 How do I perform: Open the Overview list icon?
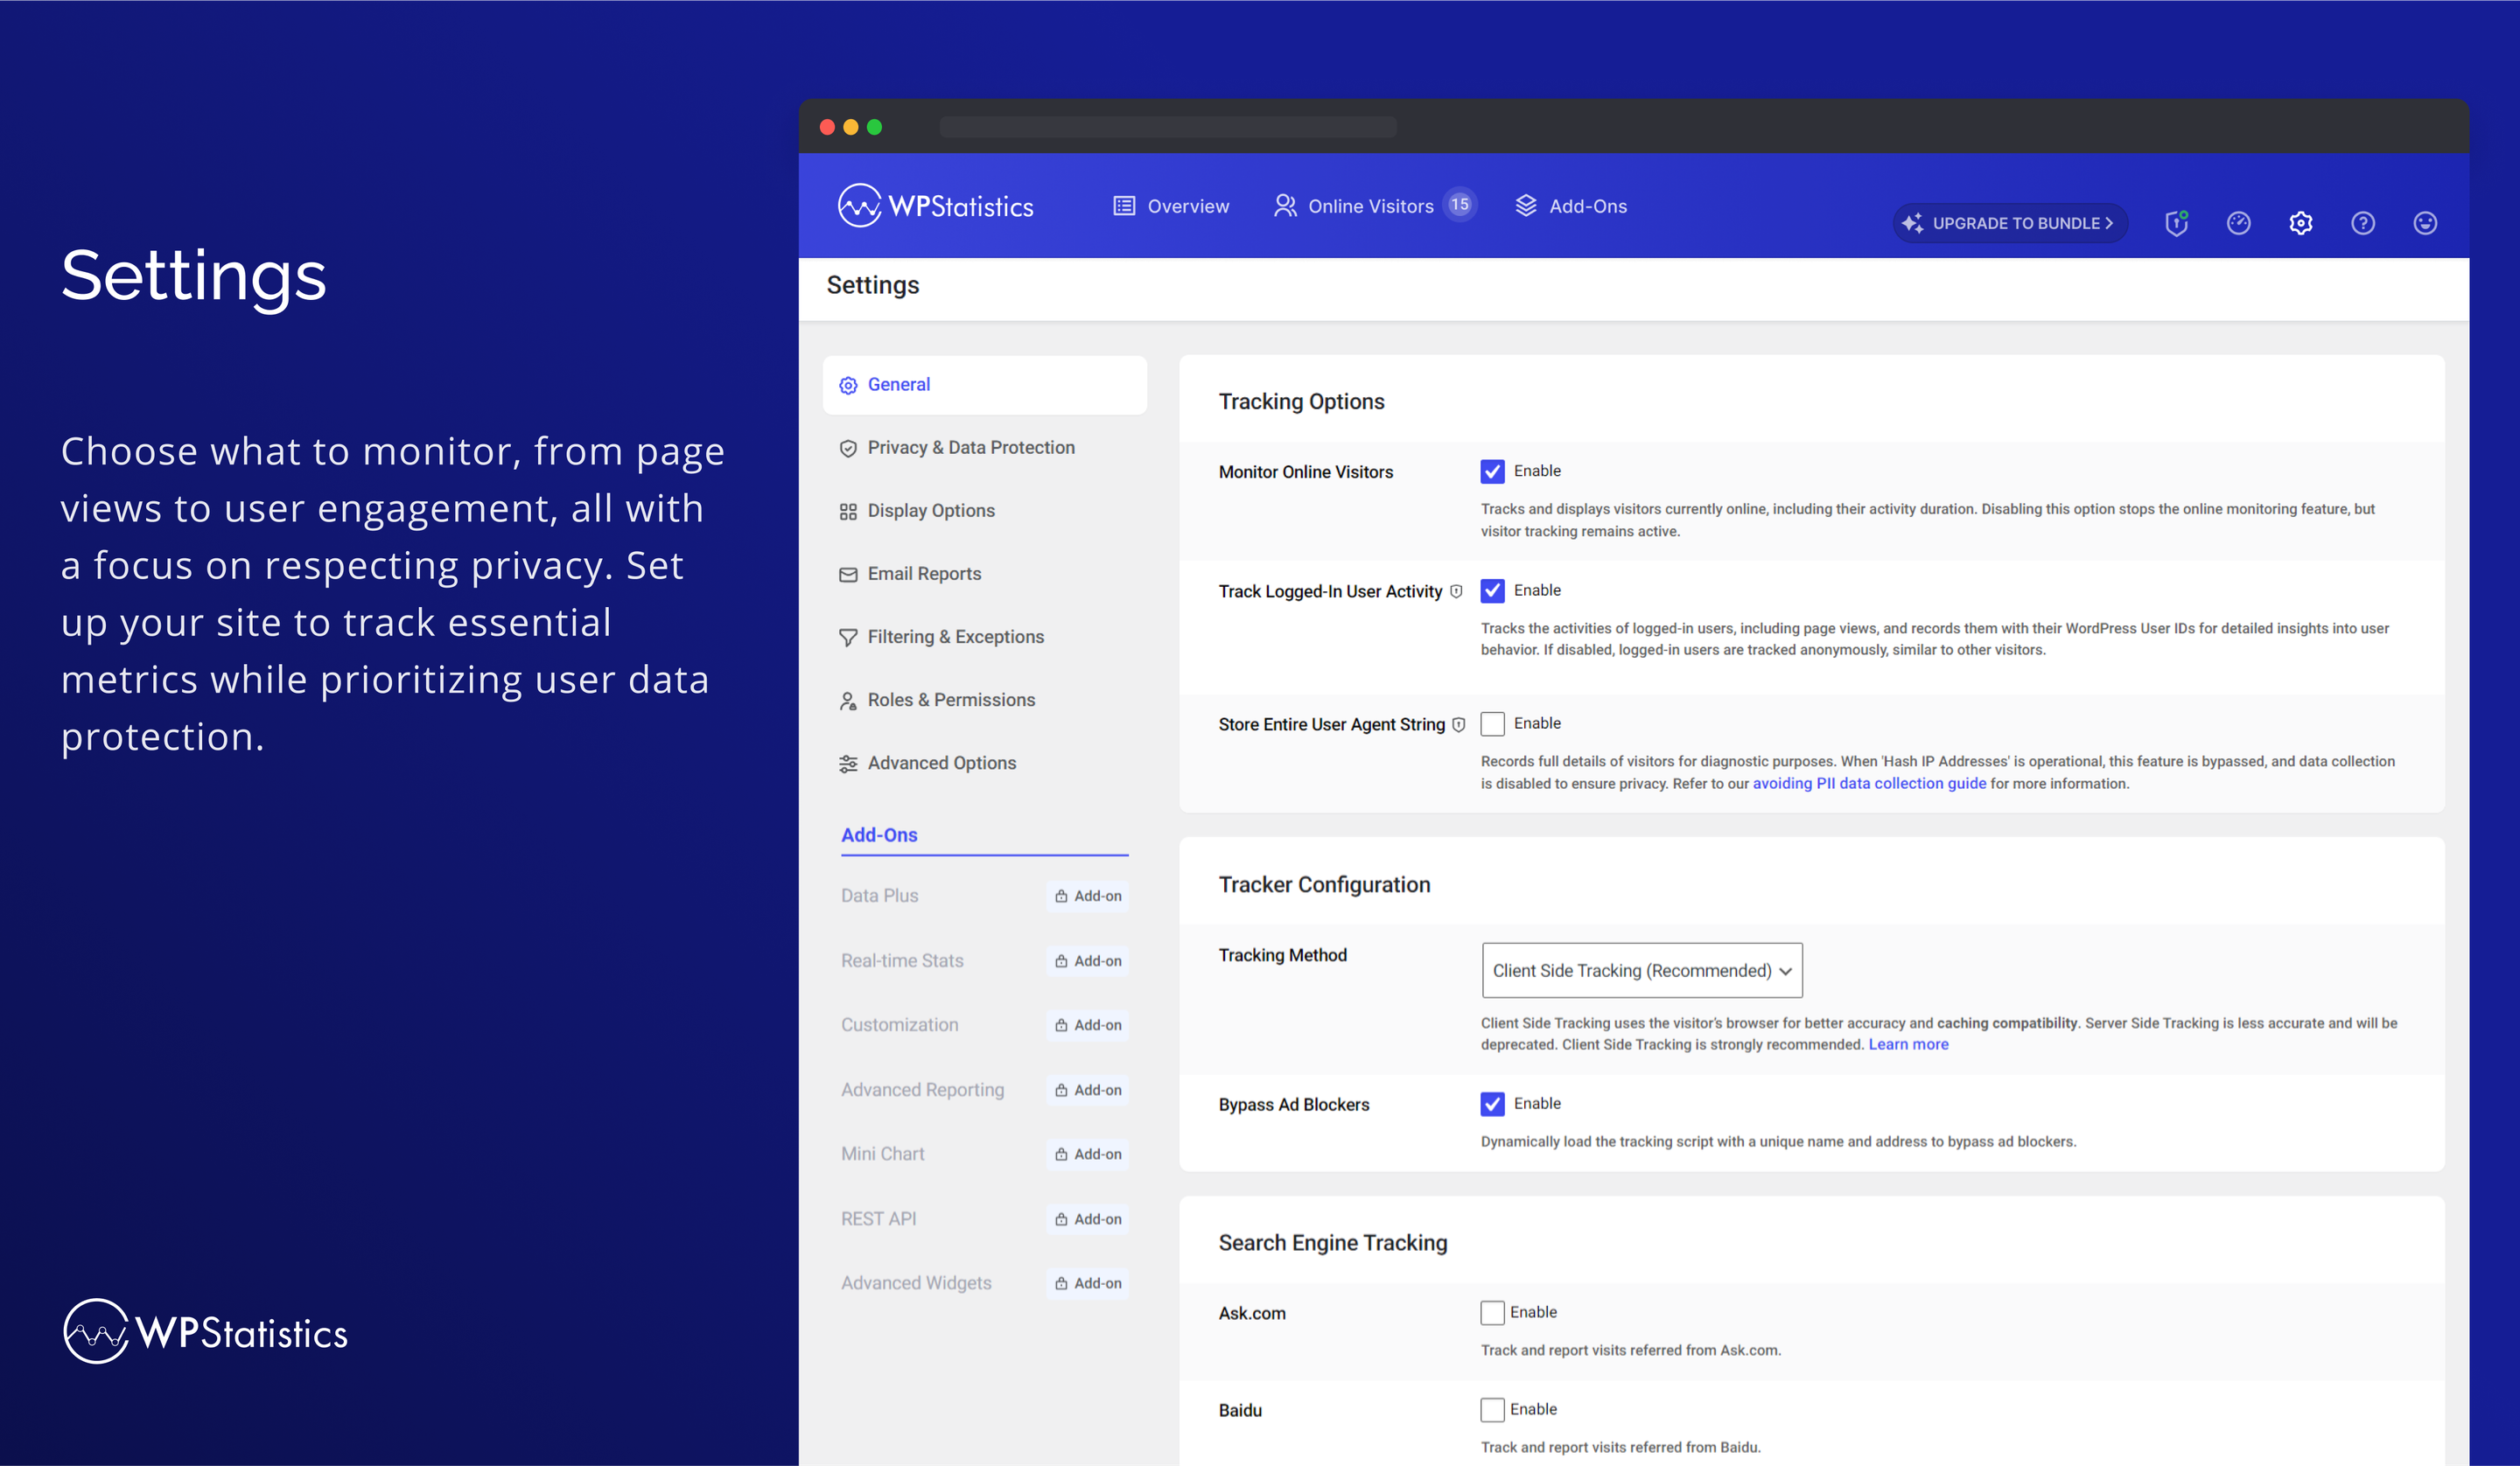1124,206
